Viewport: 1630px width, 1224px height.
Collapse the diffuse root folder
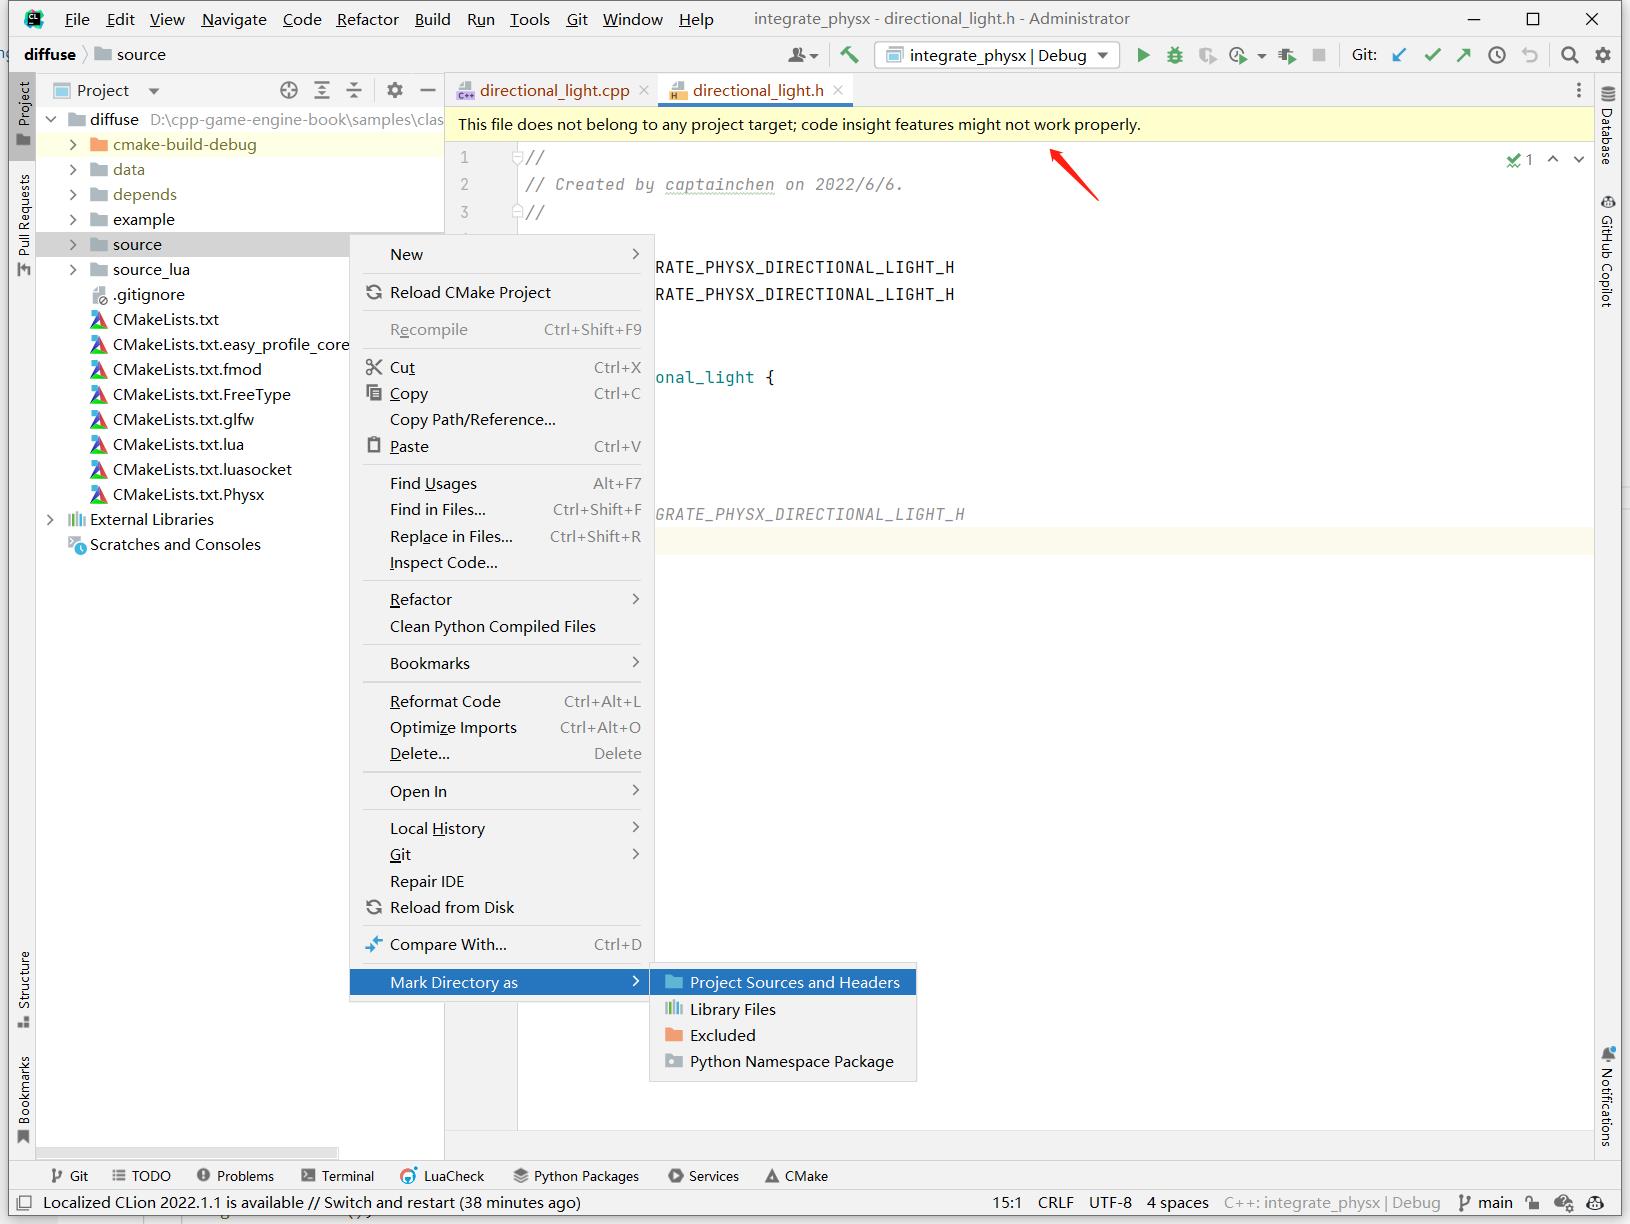pyautogui.click(x=50, y=119)
